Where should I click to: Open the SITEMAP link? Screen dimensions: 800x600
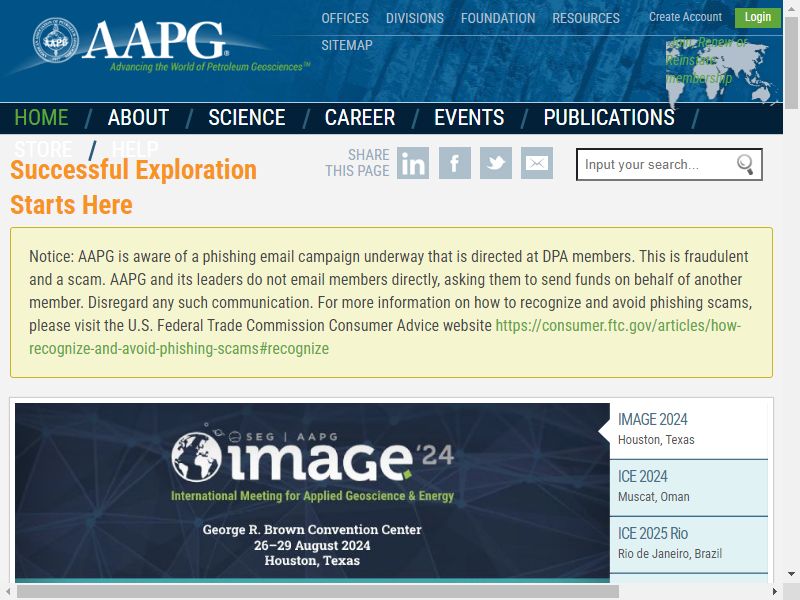[347, 45]
